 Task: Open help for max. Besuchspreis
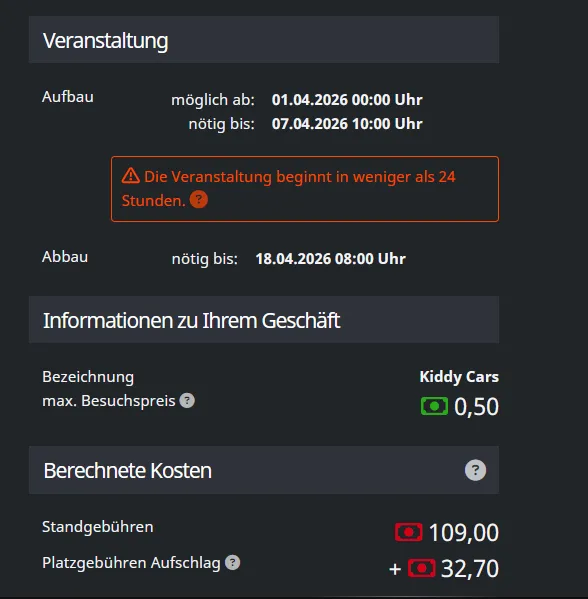tap(187, 401)
